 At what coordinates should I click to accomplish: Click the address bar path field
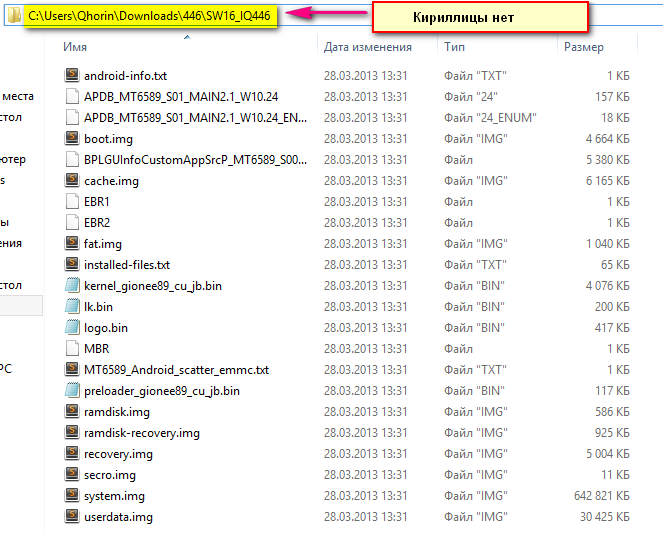(x=152, y=17)
